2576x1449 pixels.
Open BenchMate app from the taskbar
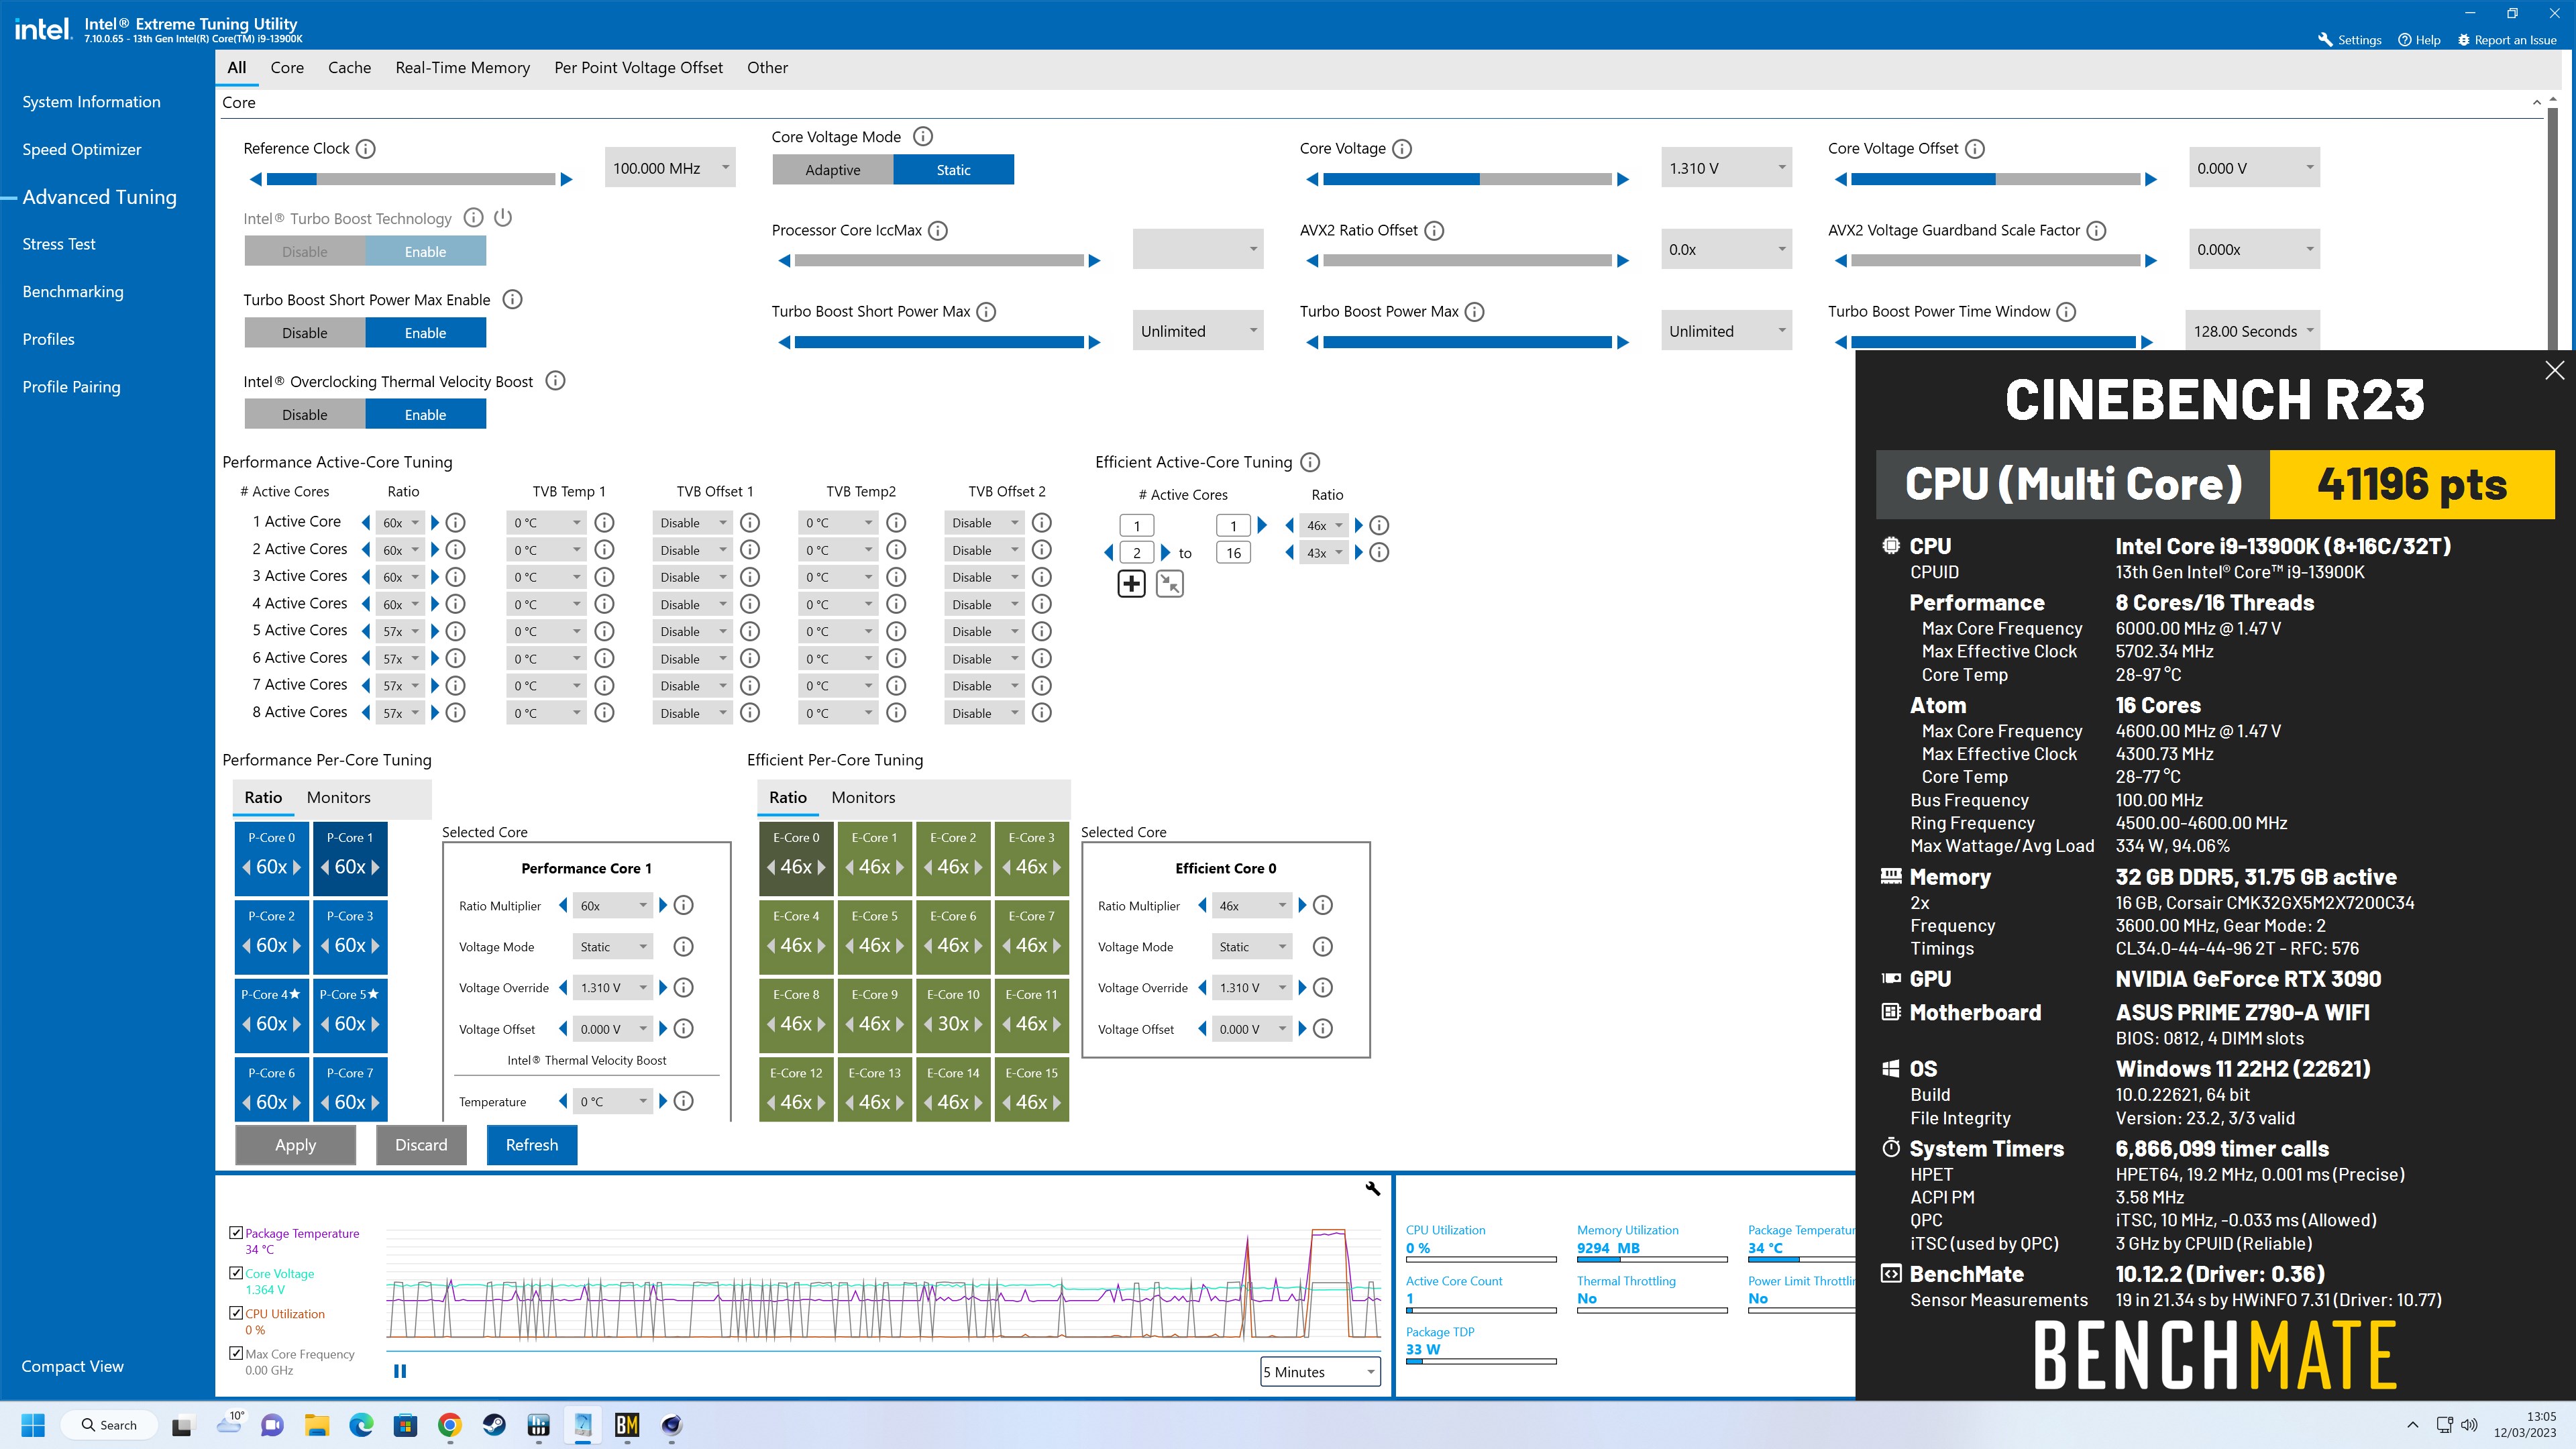click(x=627, y=1425)
